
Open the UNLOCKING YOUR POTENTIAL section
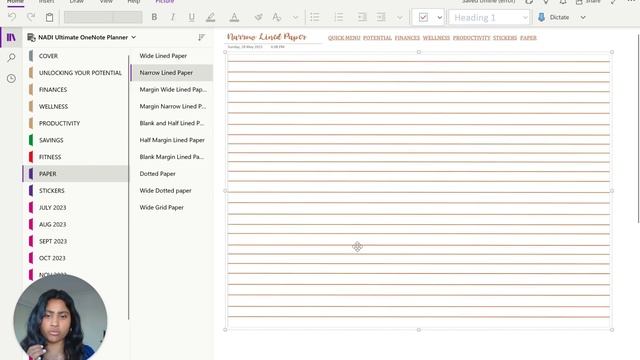pyautogui.click(x=76, y=73)
